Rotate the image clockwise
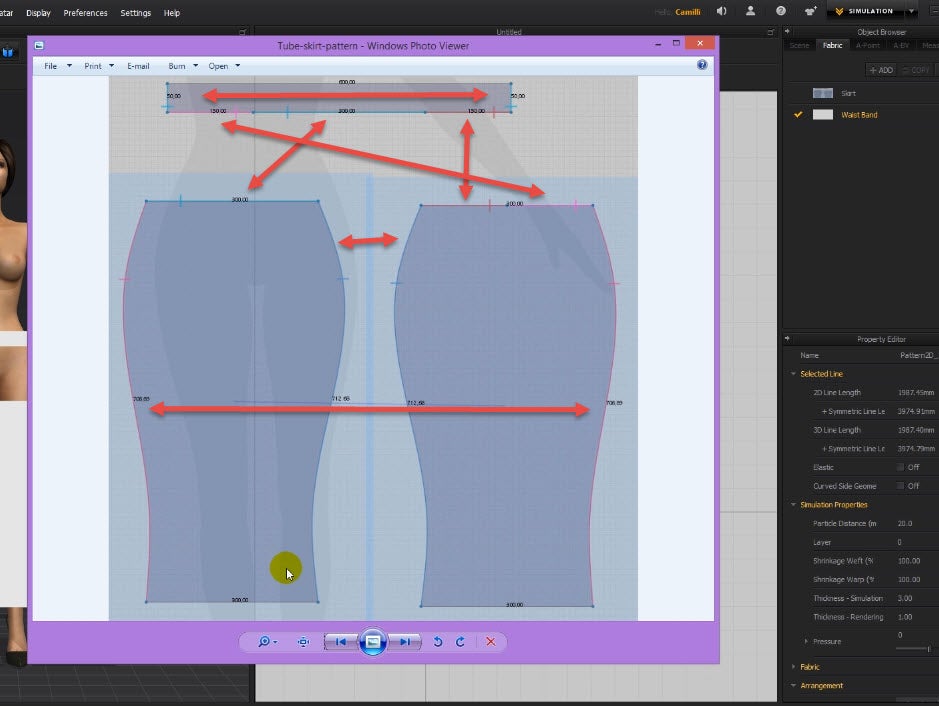Image resolution: width=939 pixels, height=706 pixels. (x=460, y=642)
